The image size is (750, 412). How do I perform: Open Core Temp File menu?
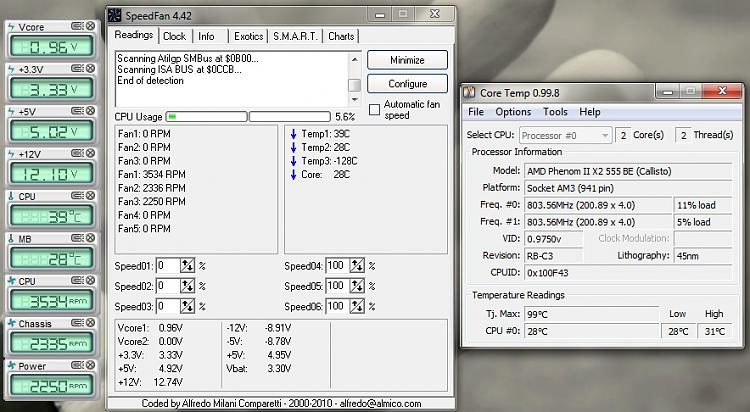pyautogui.click(x=476, y=112)
